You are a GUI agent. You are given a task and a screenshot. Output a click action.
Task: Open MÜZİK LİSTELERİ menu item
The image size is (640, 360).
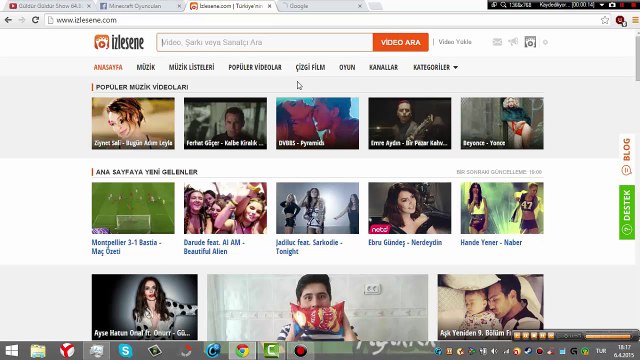click(x=191, y=67)
